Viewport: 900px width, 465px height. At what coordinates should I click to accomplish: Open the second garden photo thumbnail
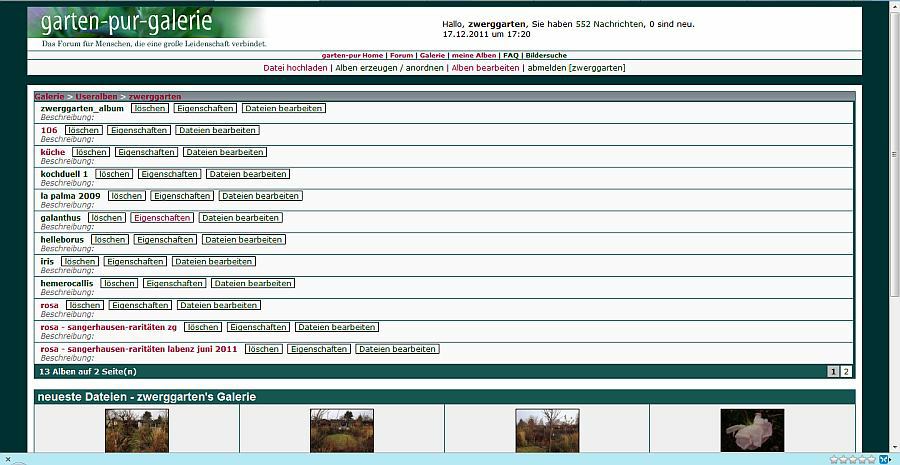[342, 430]
